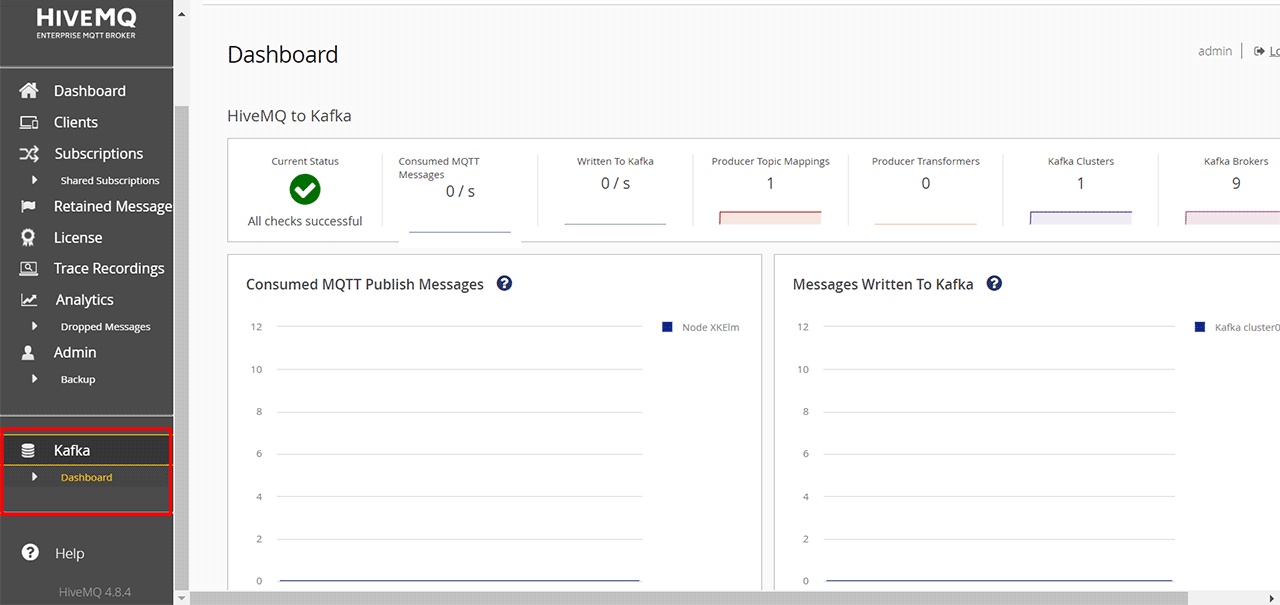The width and height of the screenshot is (1280, 605).
Task: Click the Analytics chart icon
Action: tap(29, 299)
